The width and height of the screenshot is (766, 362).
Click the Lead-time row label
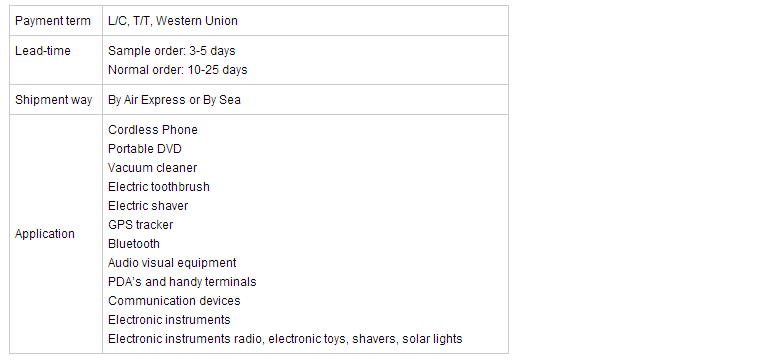tap(43, 51)
